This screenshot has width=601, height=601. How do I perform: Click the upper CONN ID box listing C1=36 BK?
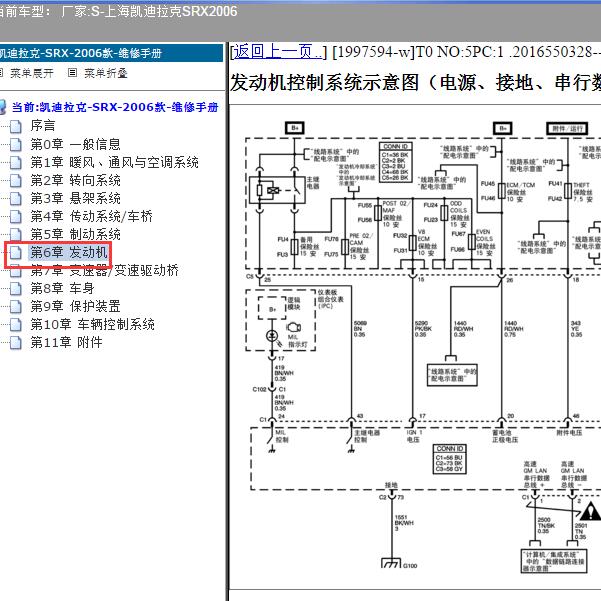pyautogui.click(x=395, y=162)
